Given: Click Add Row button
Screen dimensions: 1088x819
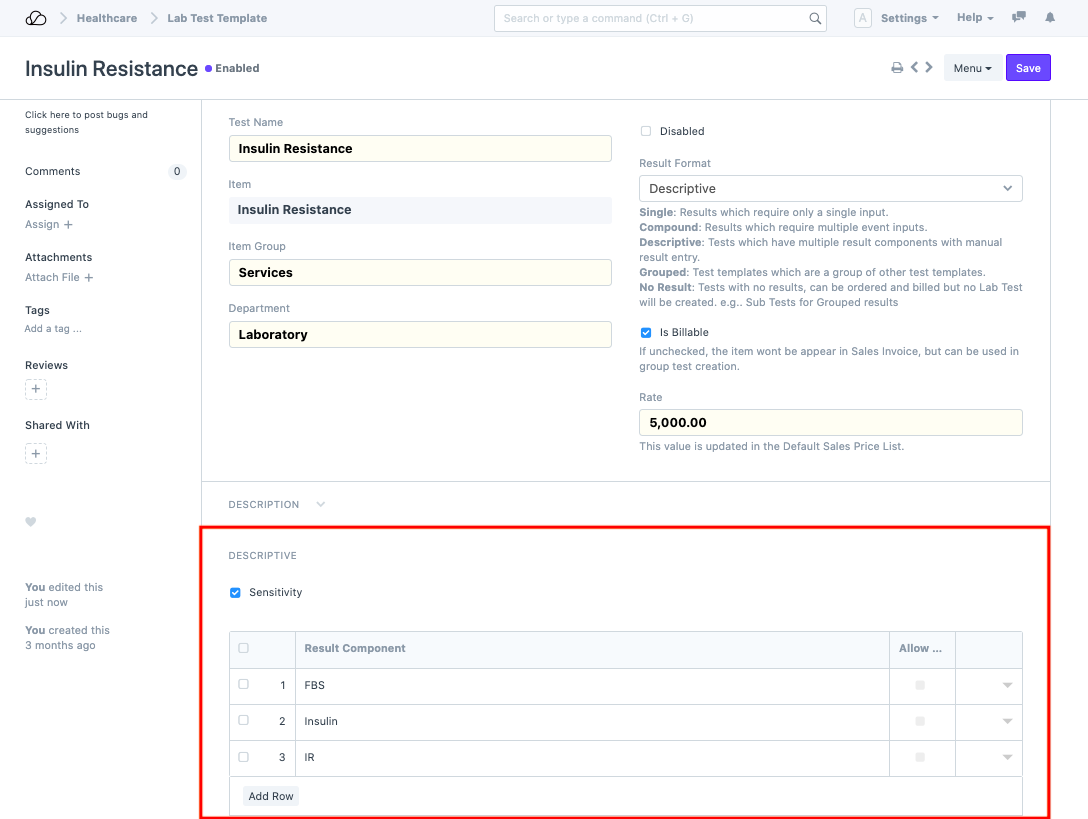Looking at the screenshot, I should [271, 796].
